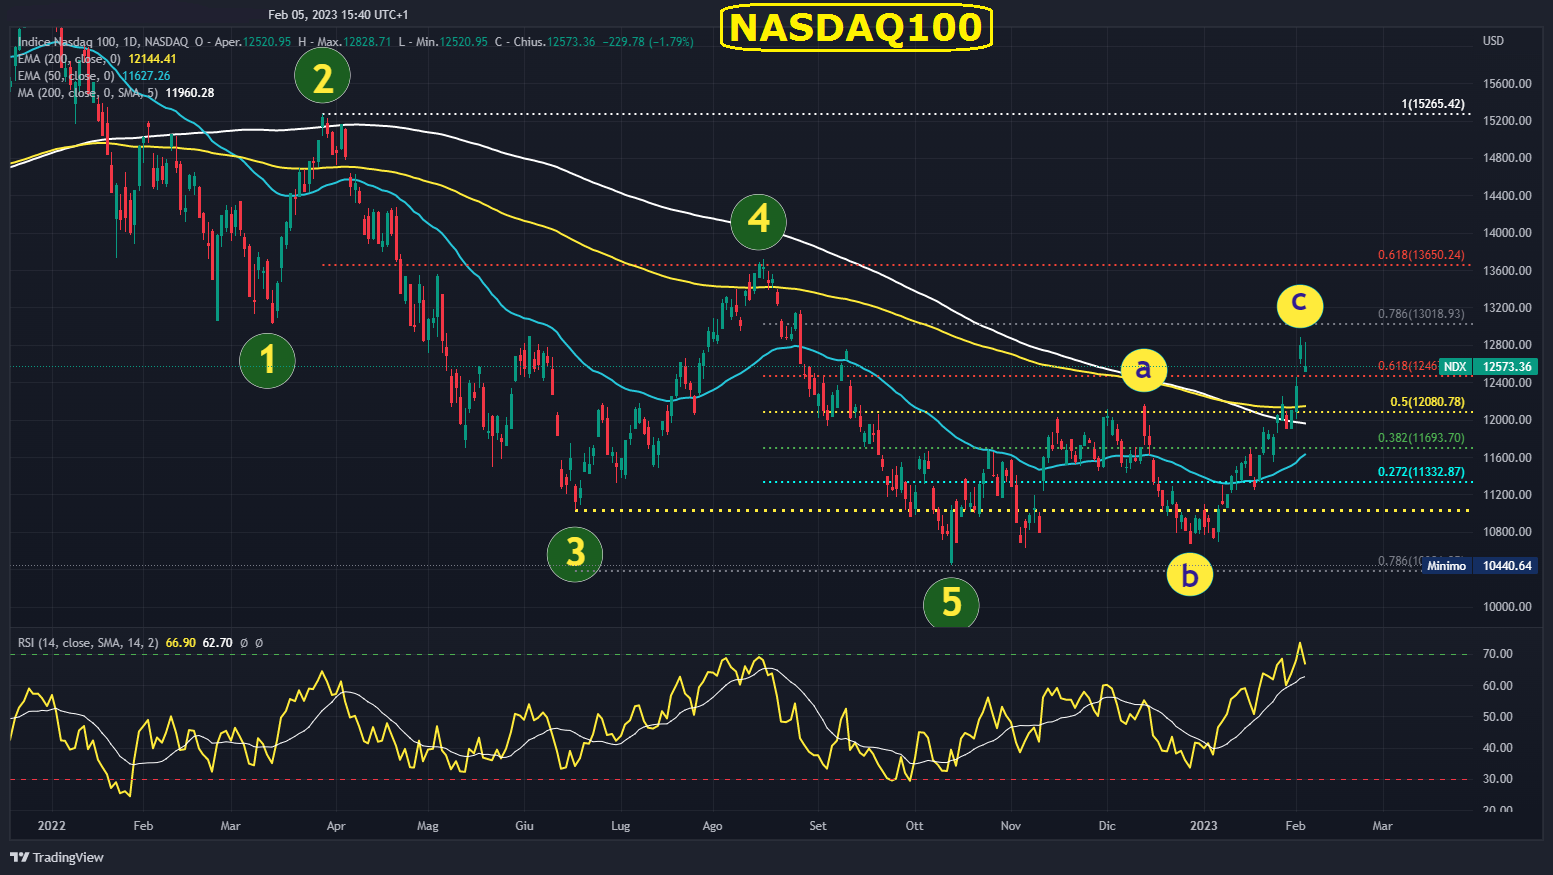
Task: Click the change value −229.78 (−1.79%)
Action: click(648, 42)
